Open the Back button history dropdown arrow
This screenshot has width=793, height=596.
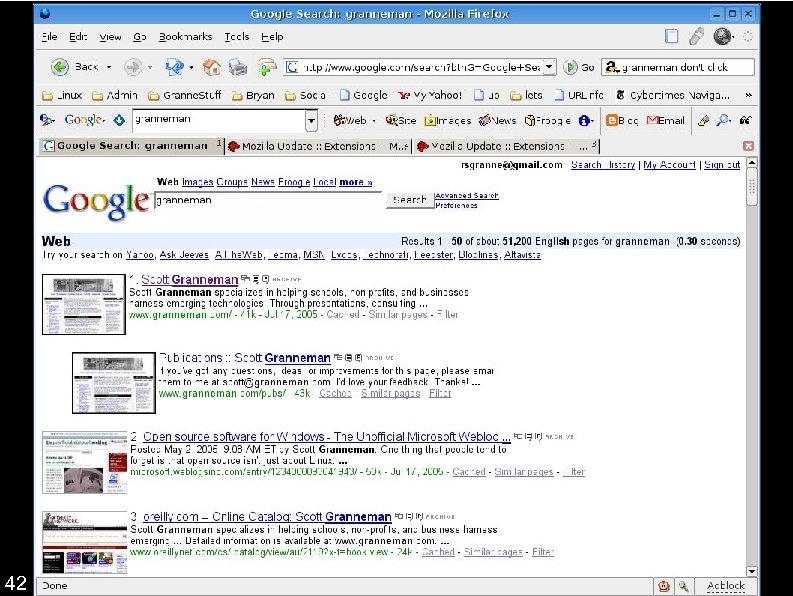pyautogui.click(x=109, y=67)
